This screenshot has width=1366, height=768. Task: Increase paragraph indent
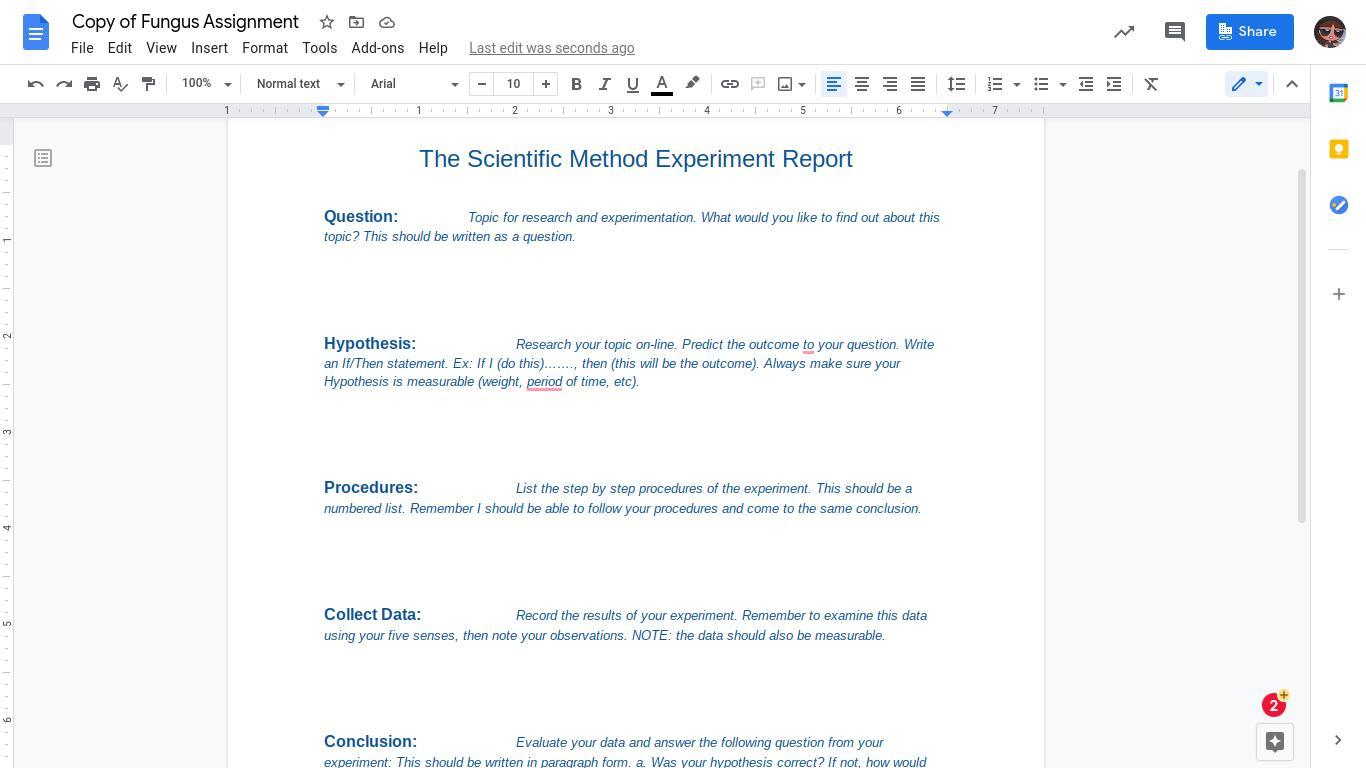click(1114, 84)
